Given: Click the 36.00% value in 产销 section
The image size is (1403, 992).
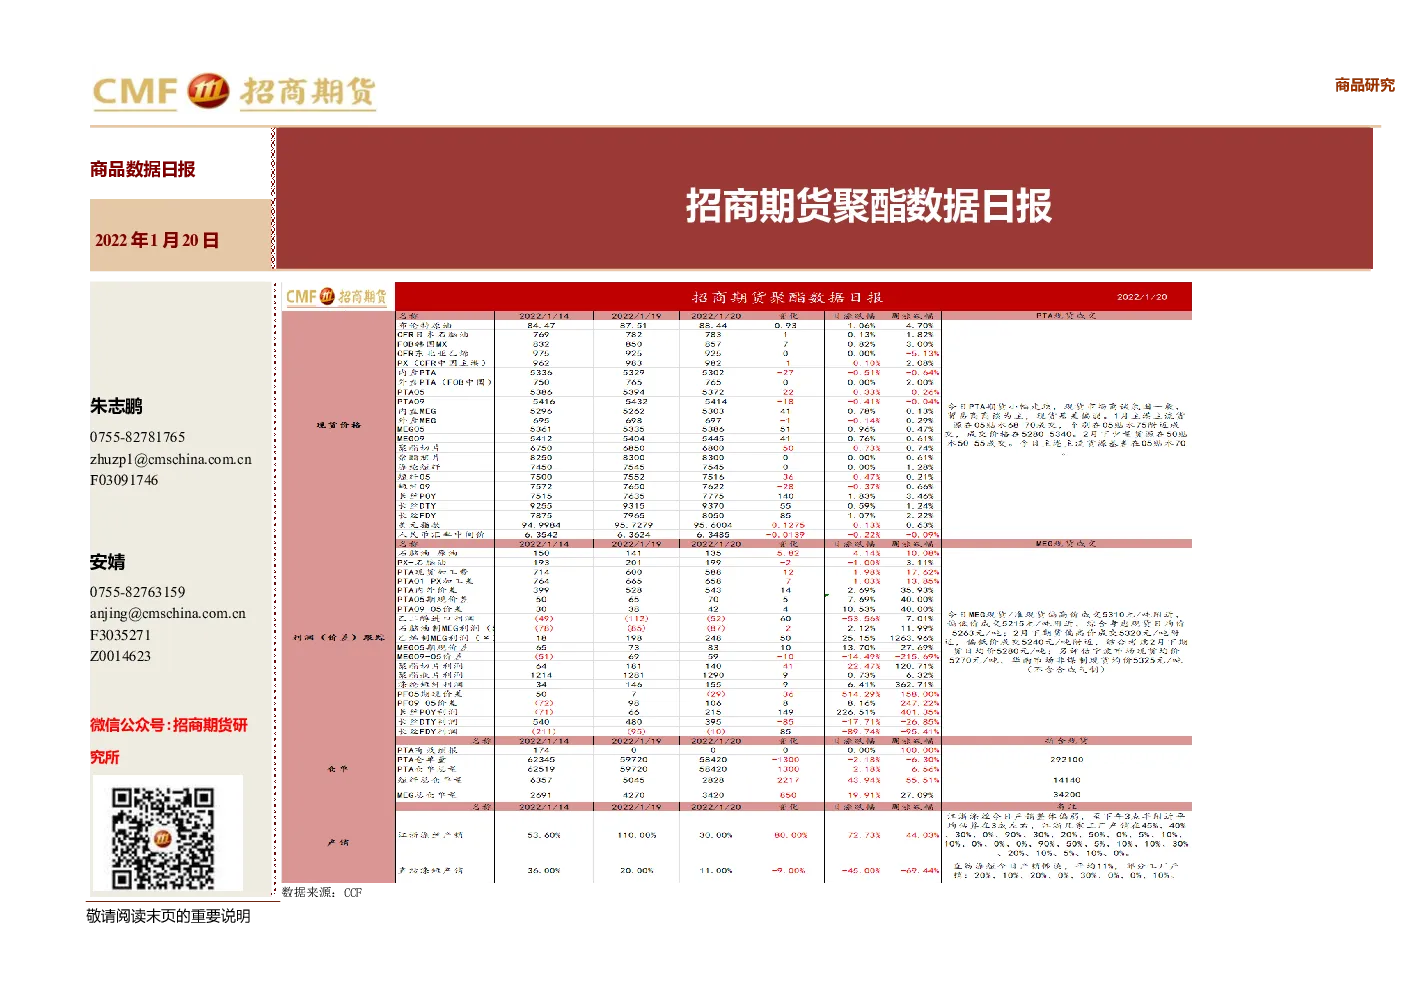Looking at the screenshot, I should 544,871.
